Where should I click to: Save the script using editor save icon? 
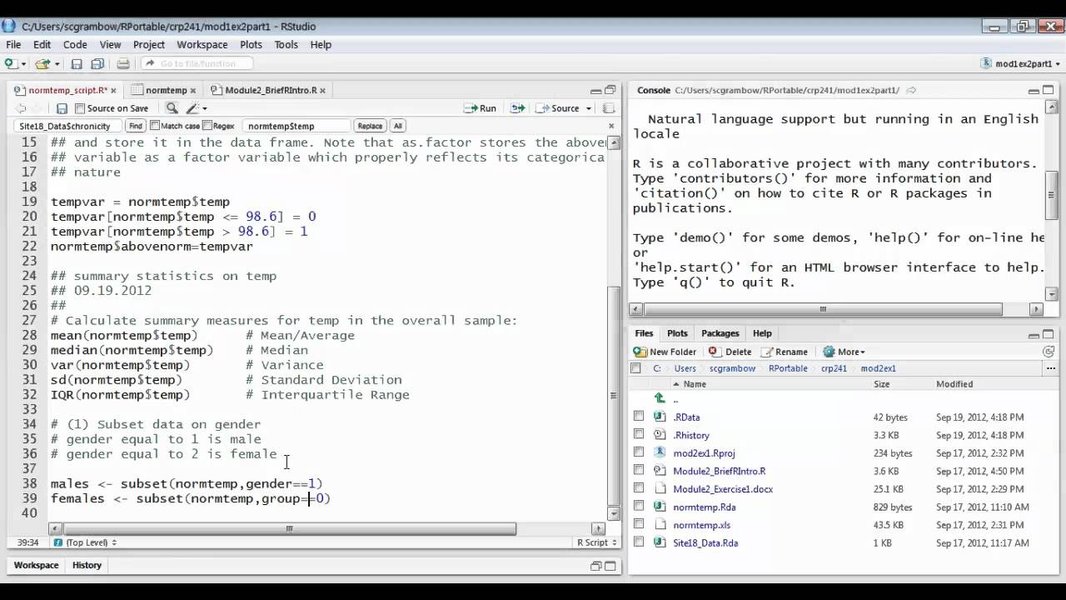click(x=62, y=108)
